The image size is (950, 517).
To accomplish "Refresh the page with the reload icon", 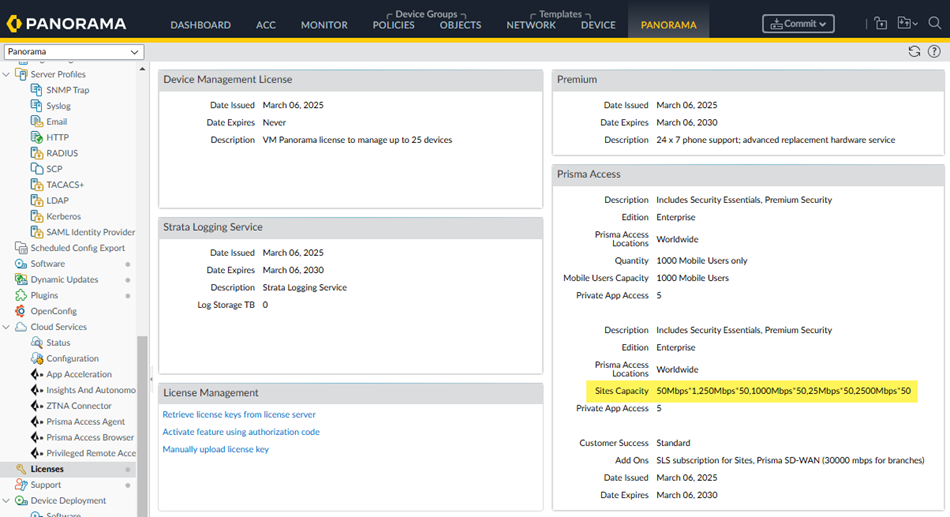I will click(x=914, y=52).
